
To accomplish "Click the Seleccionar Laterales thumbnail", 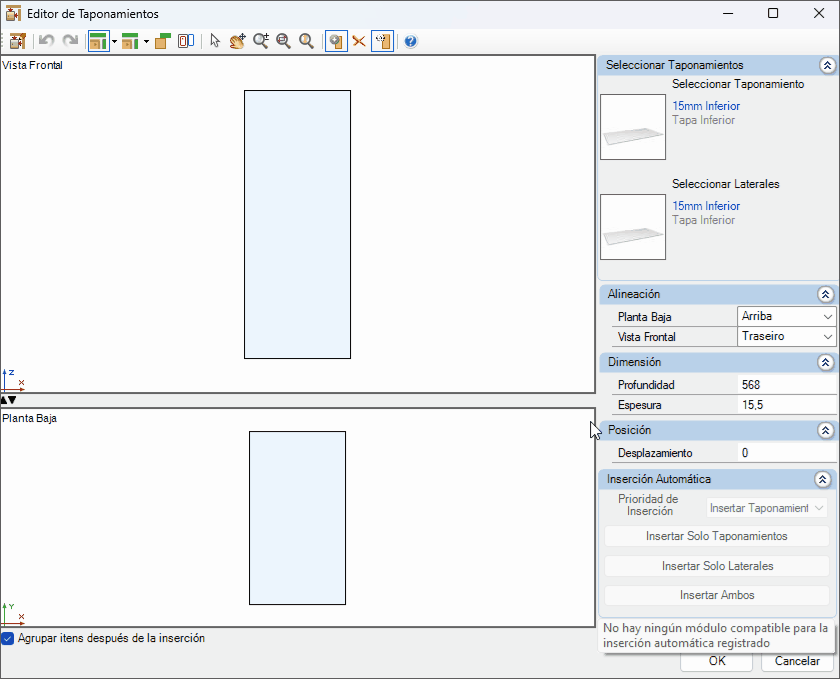I will (x=633, y=227).
